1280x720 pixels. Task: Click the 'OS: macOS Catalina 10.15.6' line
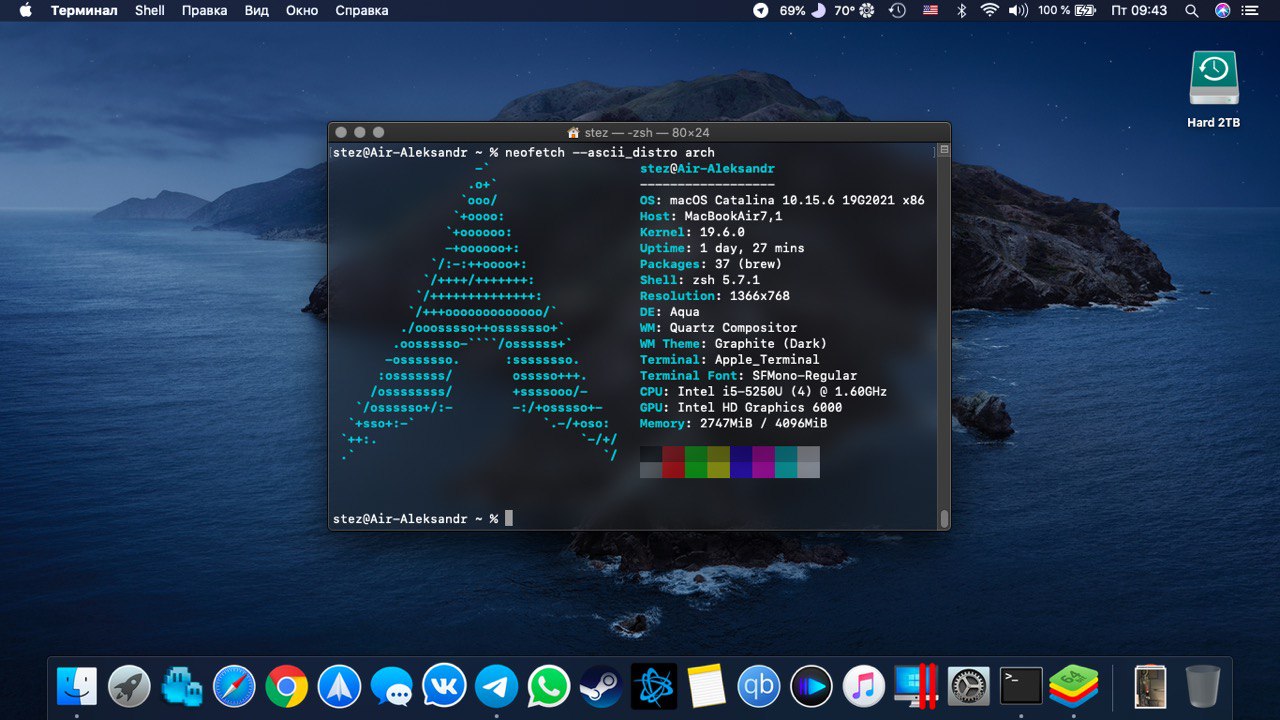pos(782,200)
